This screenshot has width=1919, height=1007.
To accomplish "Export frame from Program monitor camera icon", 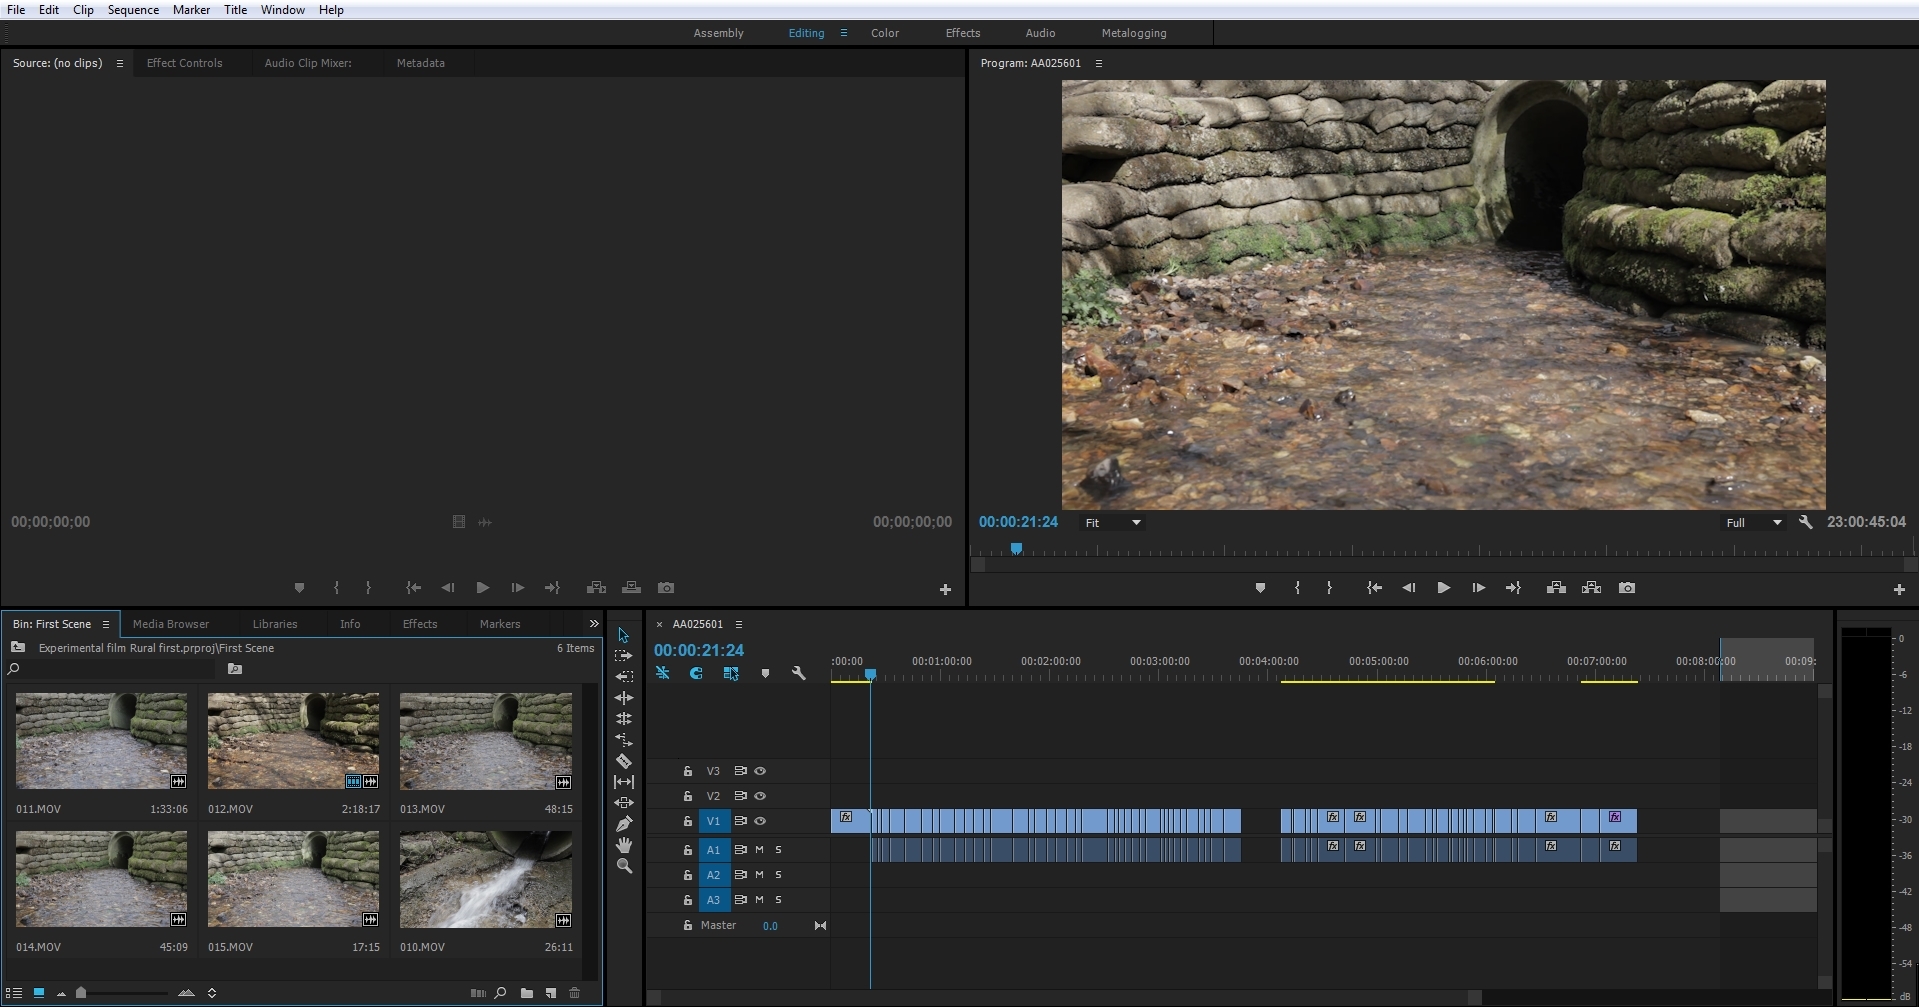I will click(1627, 588).
